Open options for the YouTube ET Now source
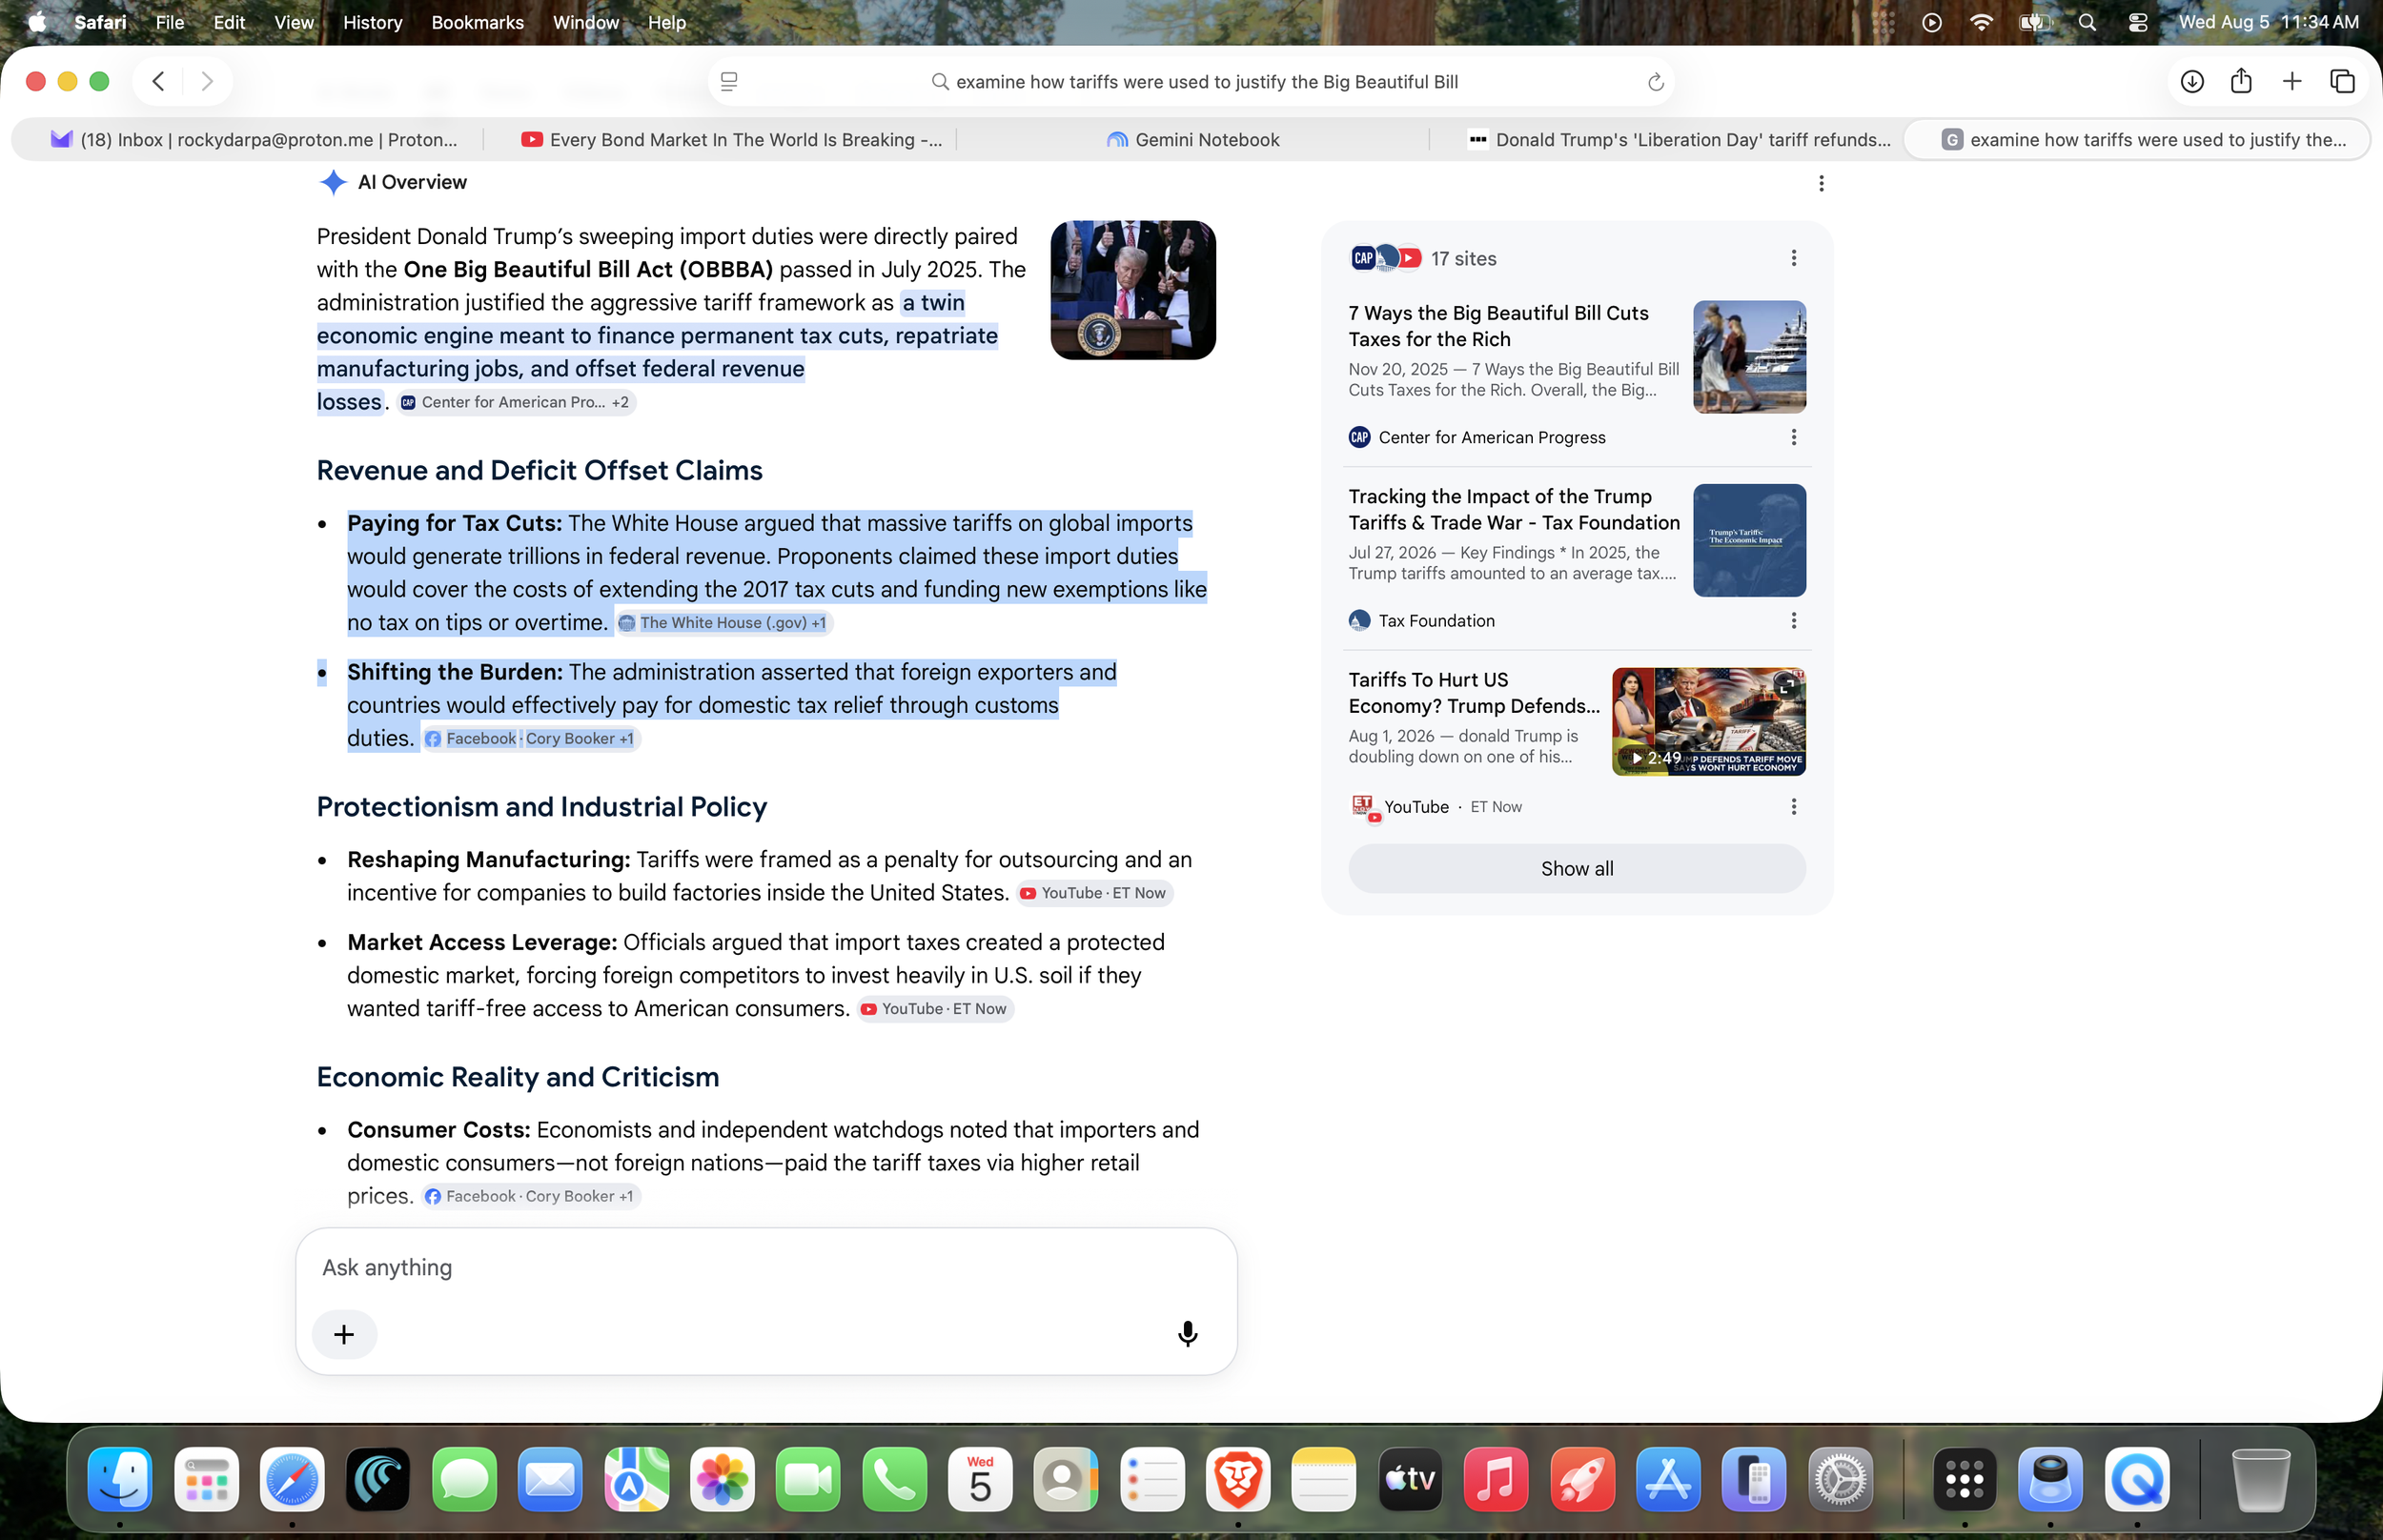The image size is (2383, 1540). 1793,807
